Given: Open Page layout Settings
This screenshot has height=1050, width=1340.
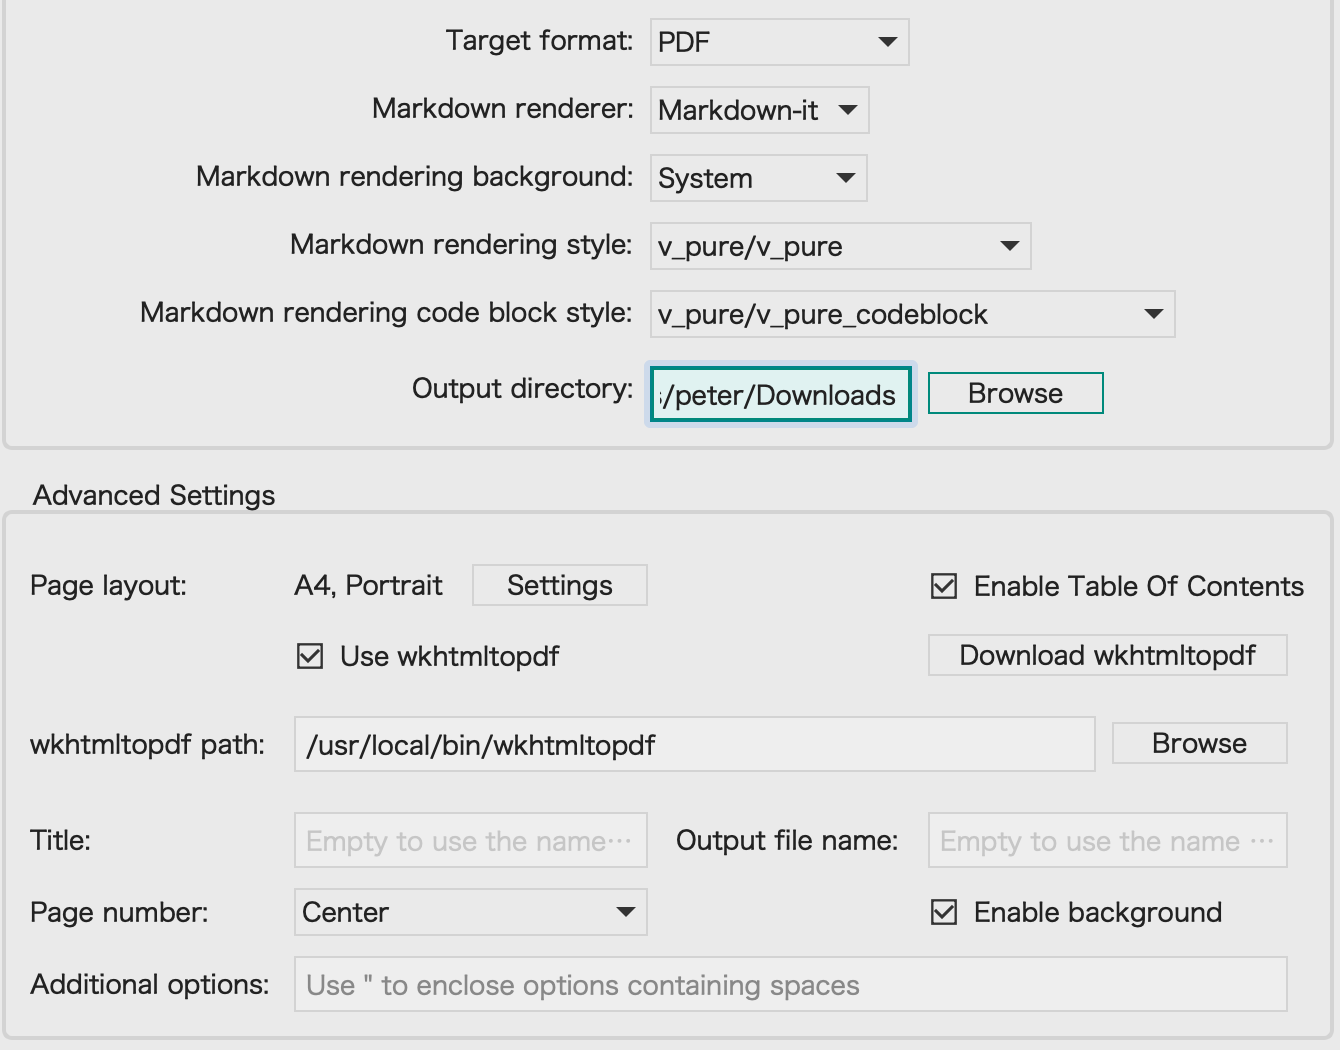Looking at the screenshot, I should (559, 585).
